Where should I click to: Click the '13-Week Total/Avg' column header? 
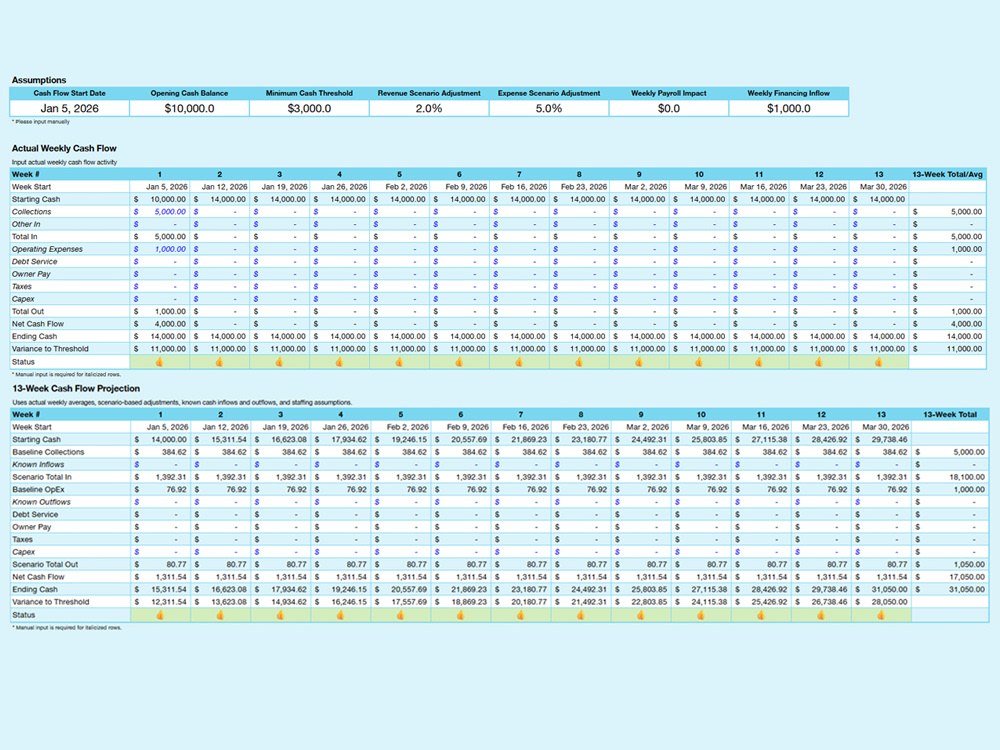948,174
